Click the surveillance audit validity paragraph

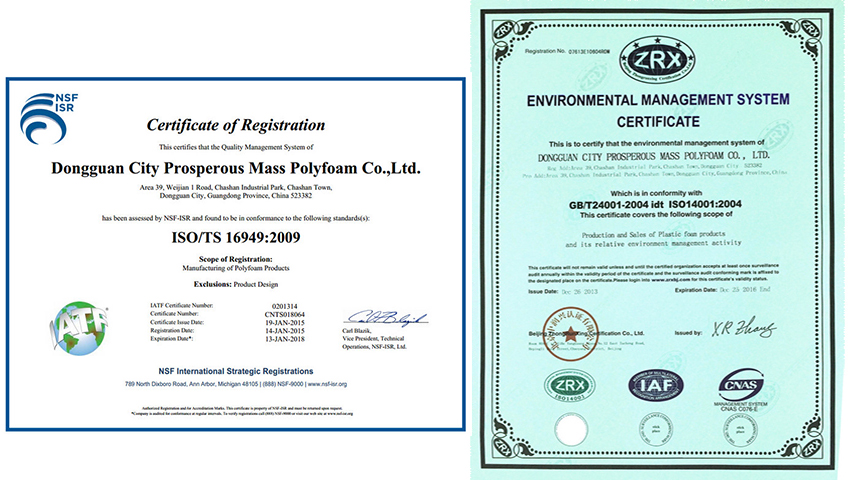point(653,273)
